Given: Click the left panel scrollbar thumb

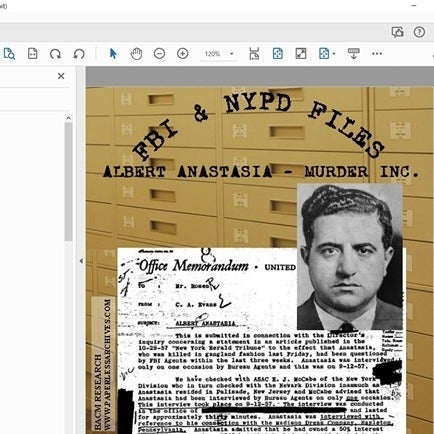Looking at the screenshot, I should pyautogui.click(x=68, y=182).
